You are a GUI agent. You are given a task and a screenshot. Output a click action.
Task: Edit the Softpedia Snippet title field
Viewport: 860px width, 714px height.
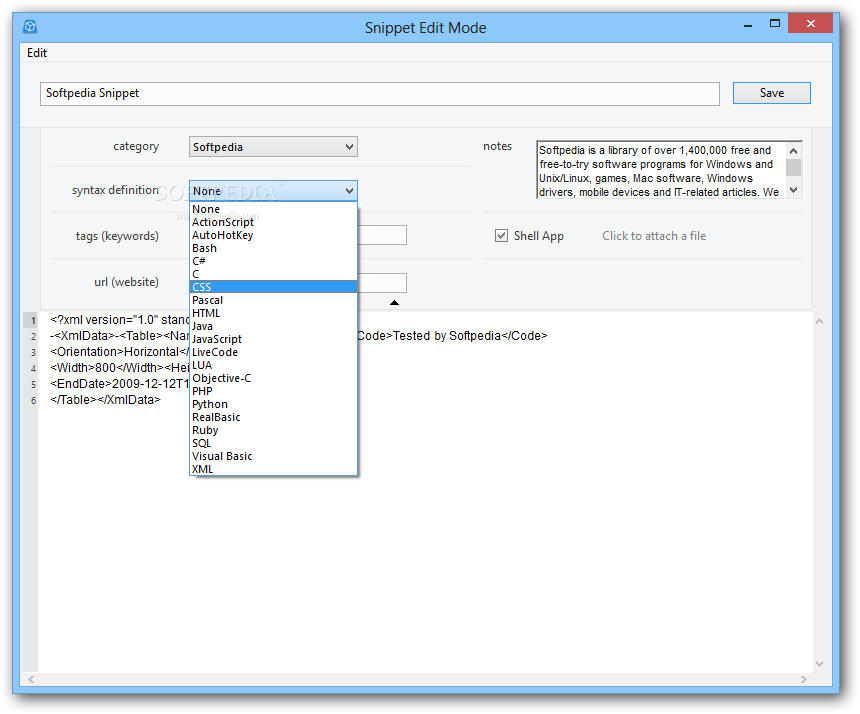(380, 93)
